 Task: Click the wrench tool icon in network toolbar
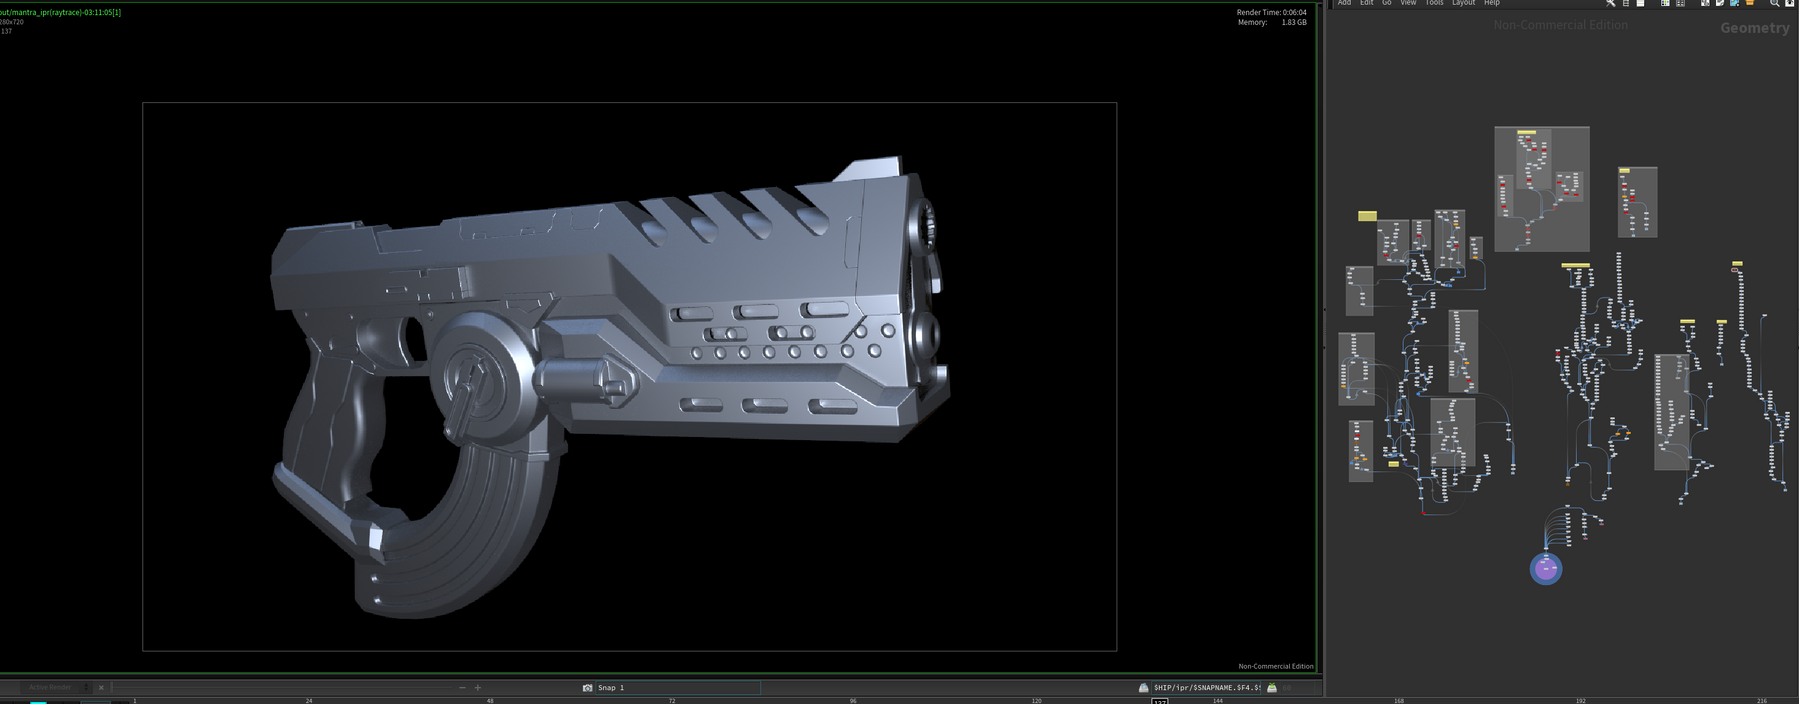(x=1611, y=3)
